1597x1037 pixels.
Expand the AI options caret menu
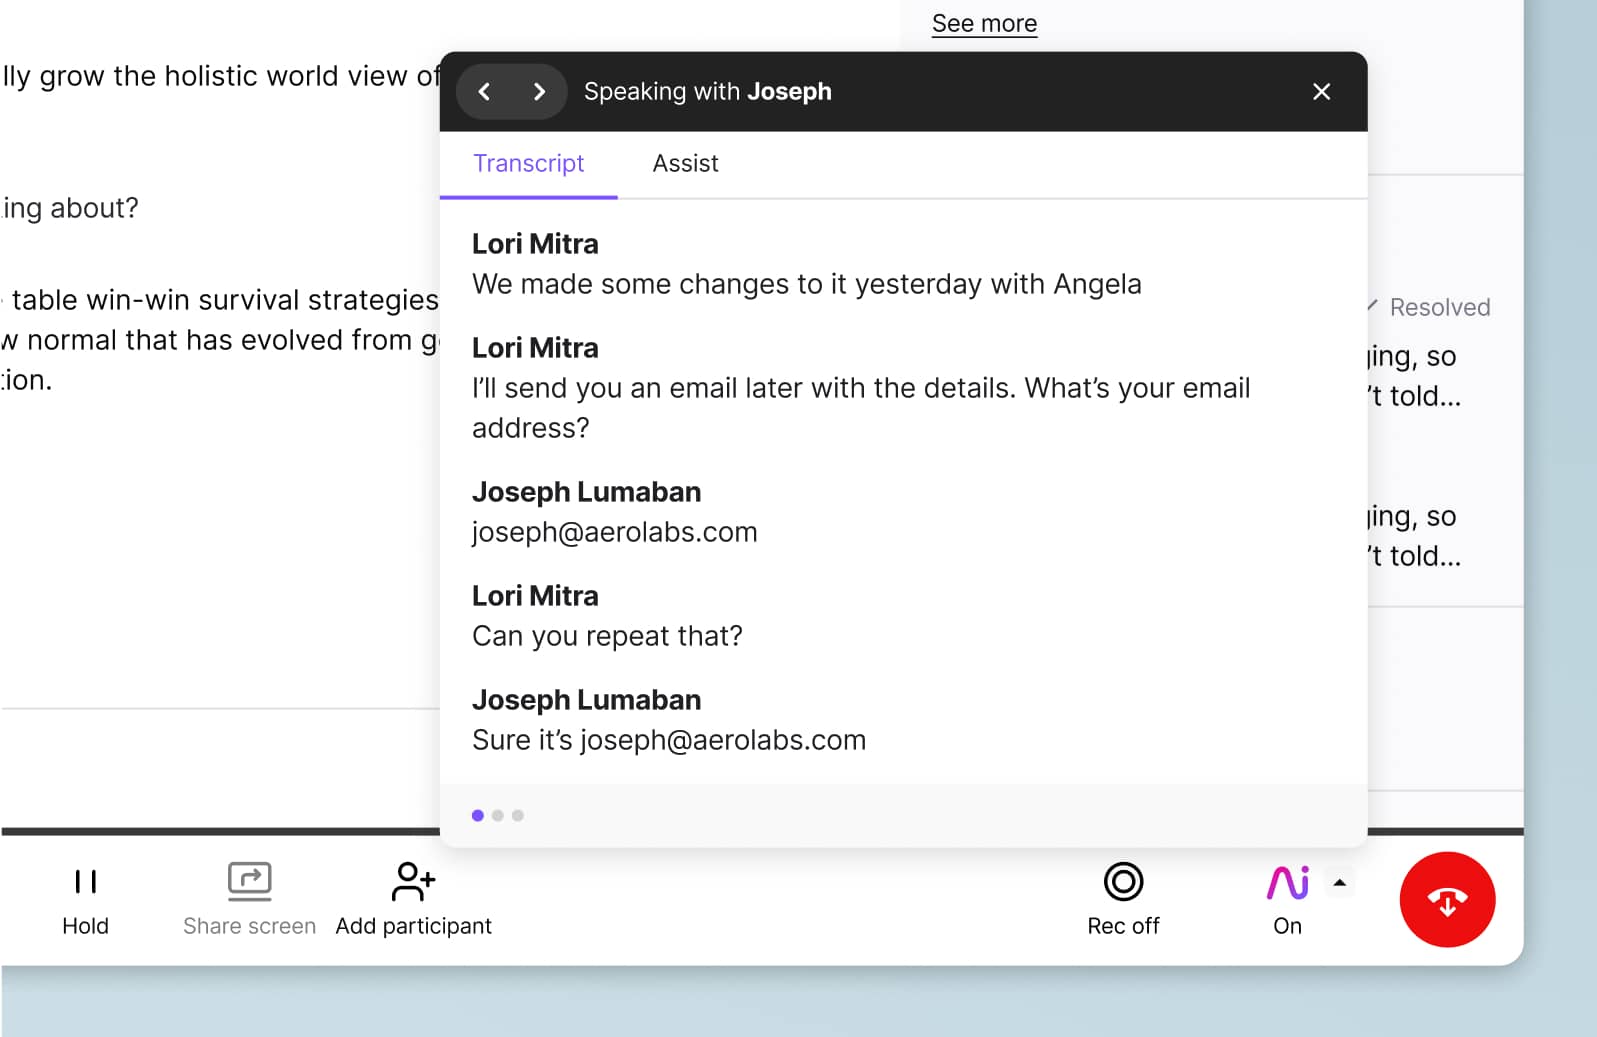(1340, 883)
